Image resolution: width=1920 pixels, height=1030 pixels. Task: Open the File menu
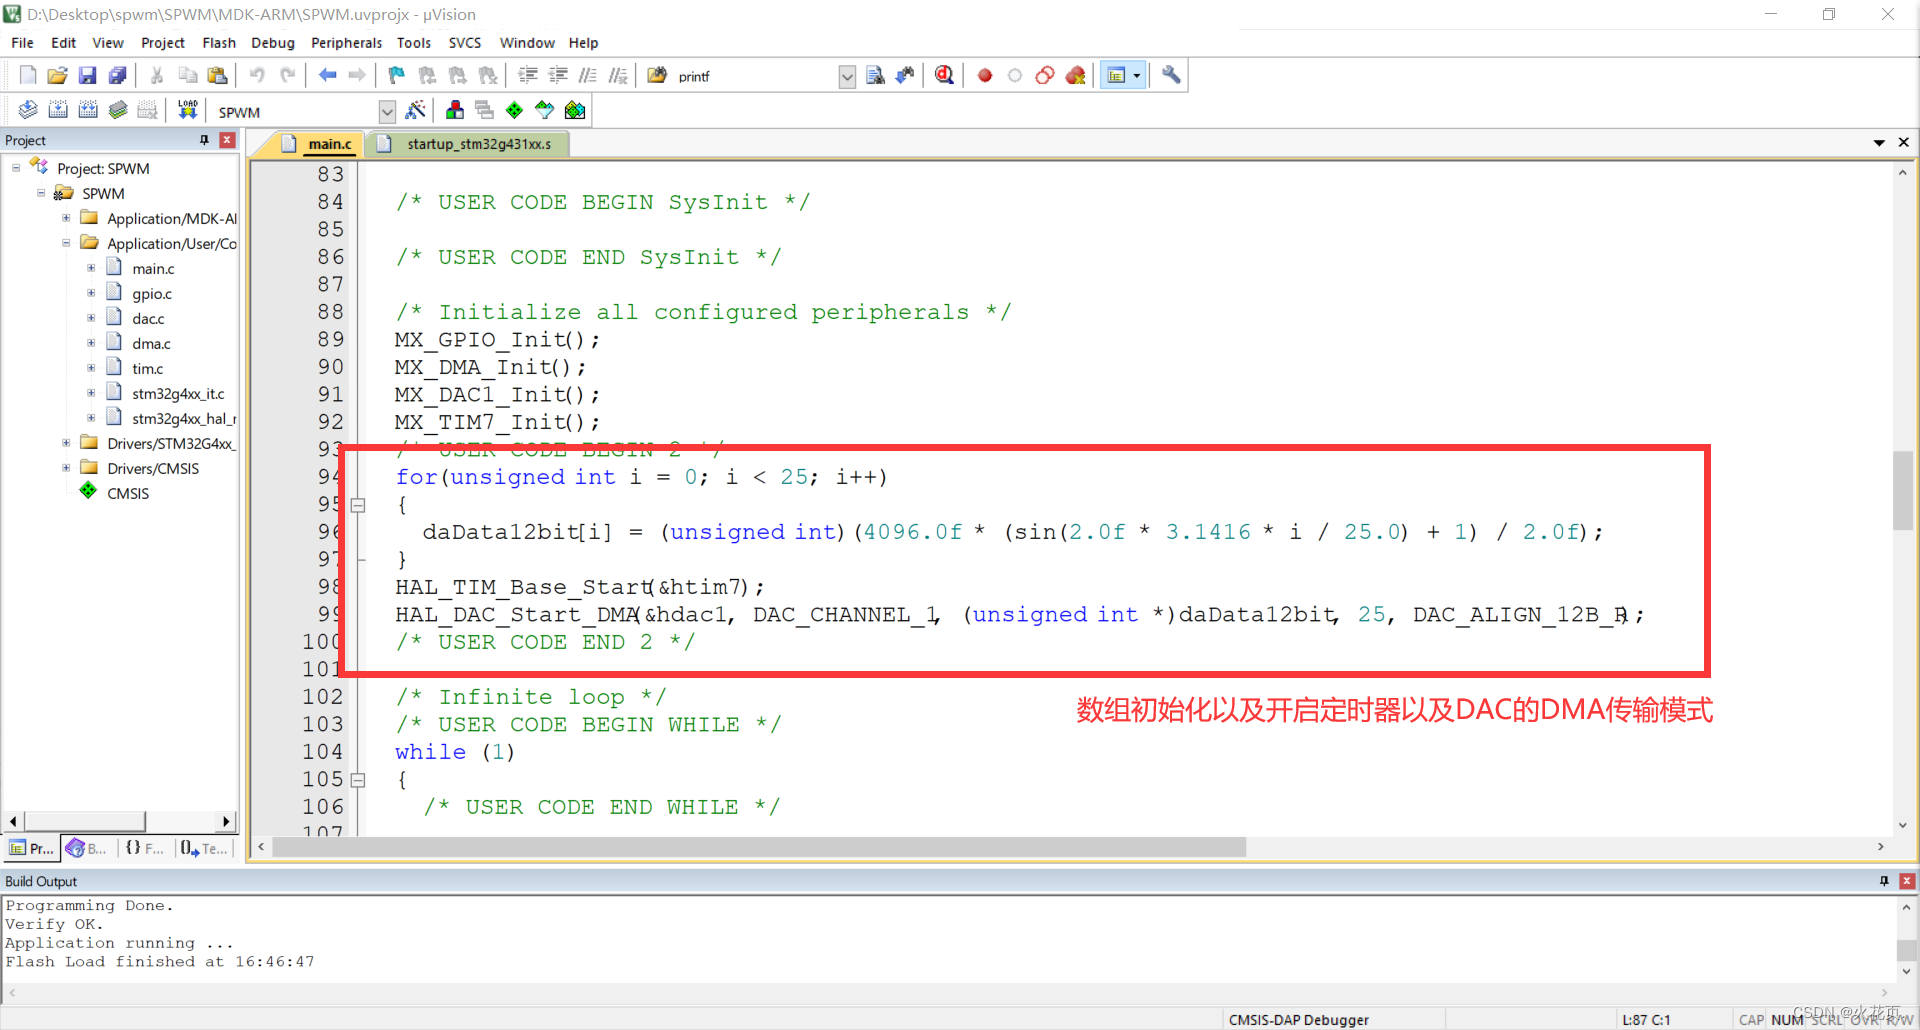(22, 43)
